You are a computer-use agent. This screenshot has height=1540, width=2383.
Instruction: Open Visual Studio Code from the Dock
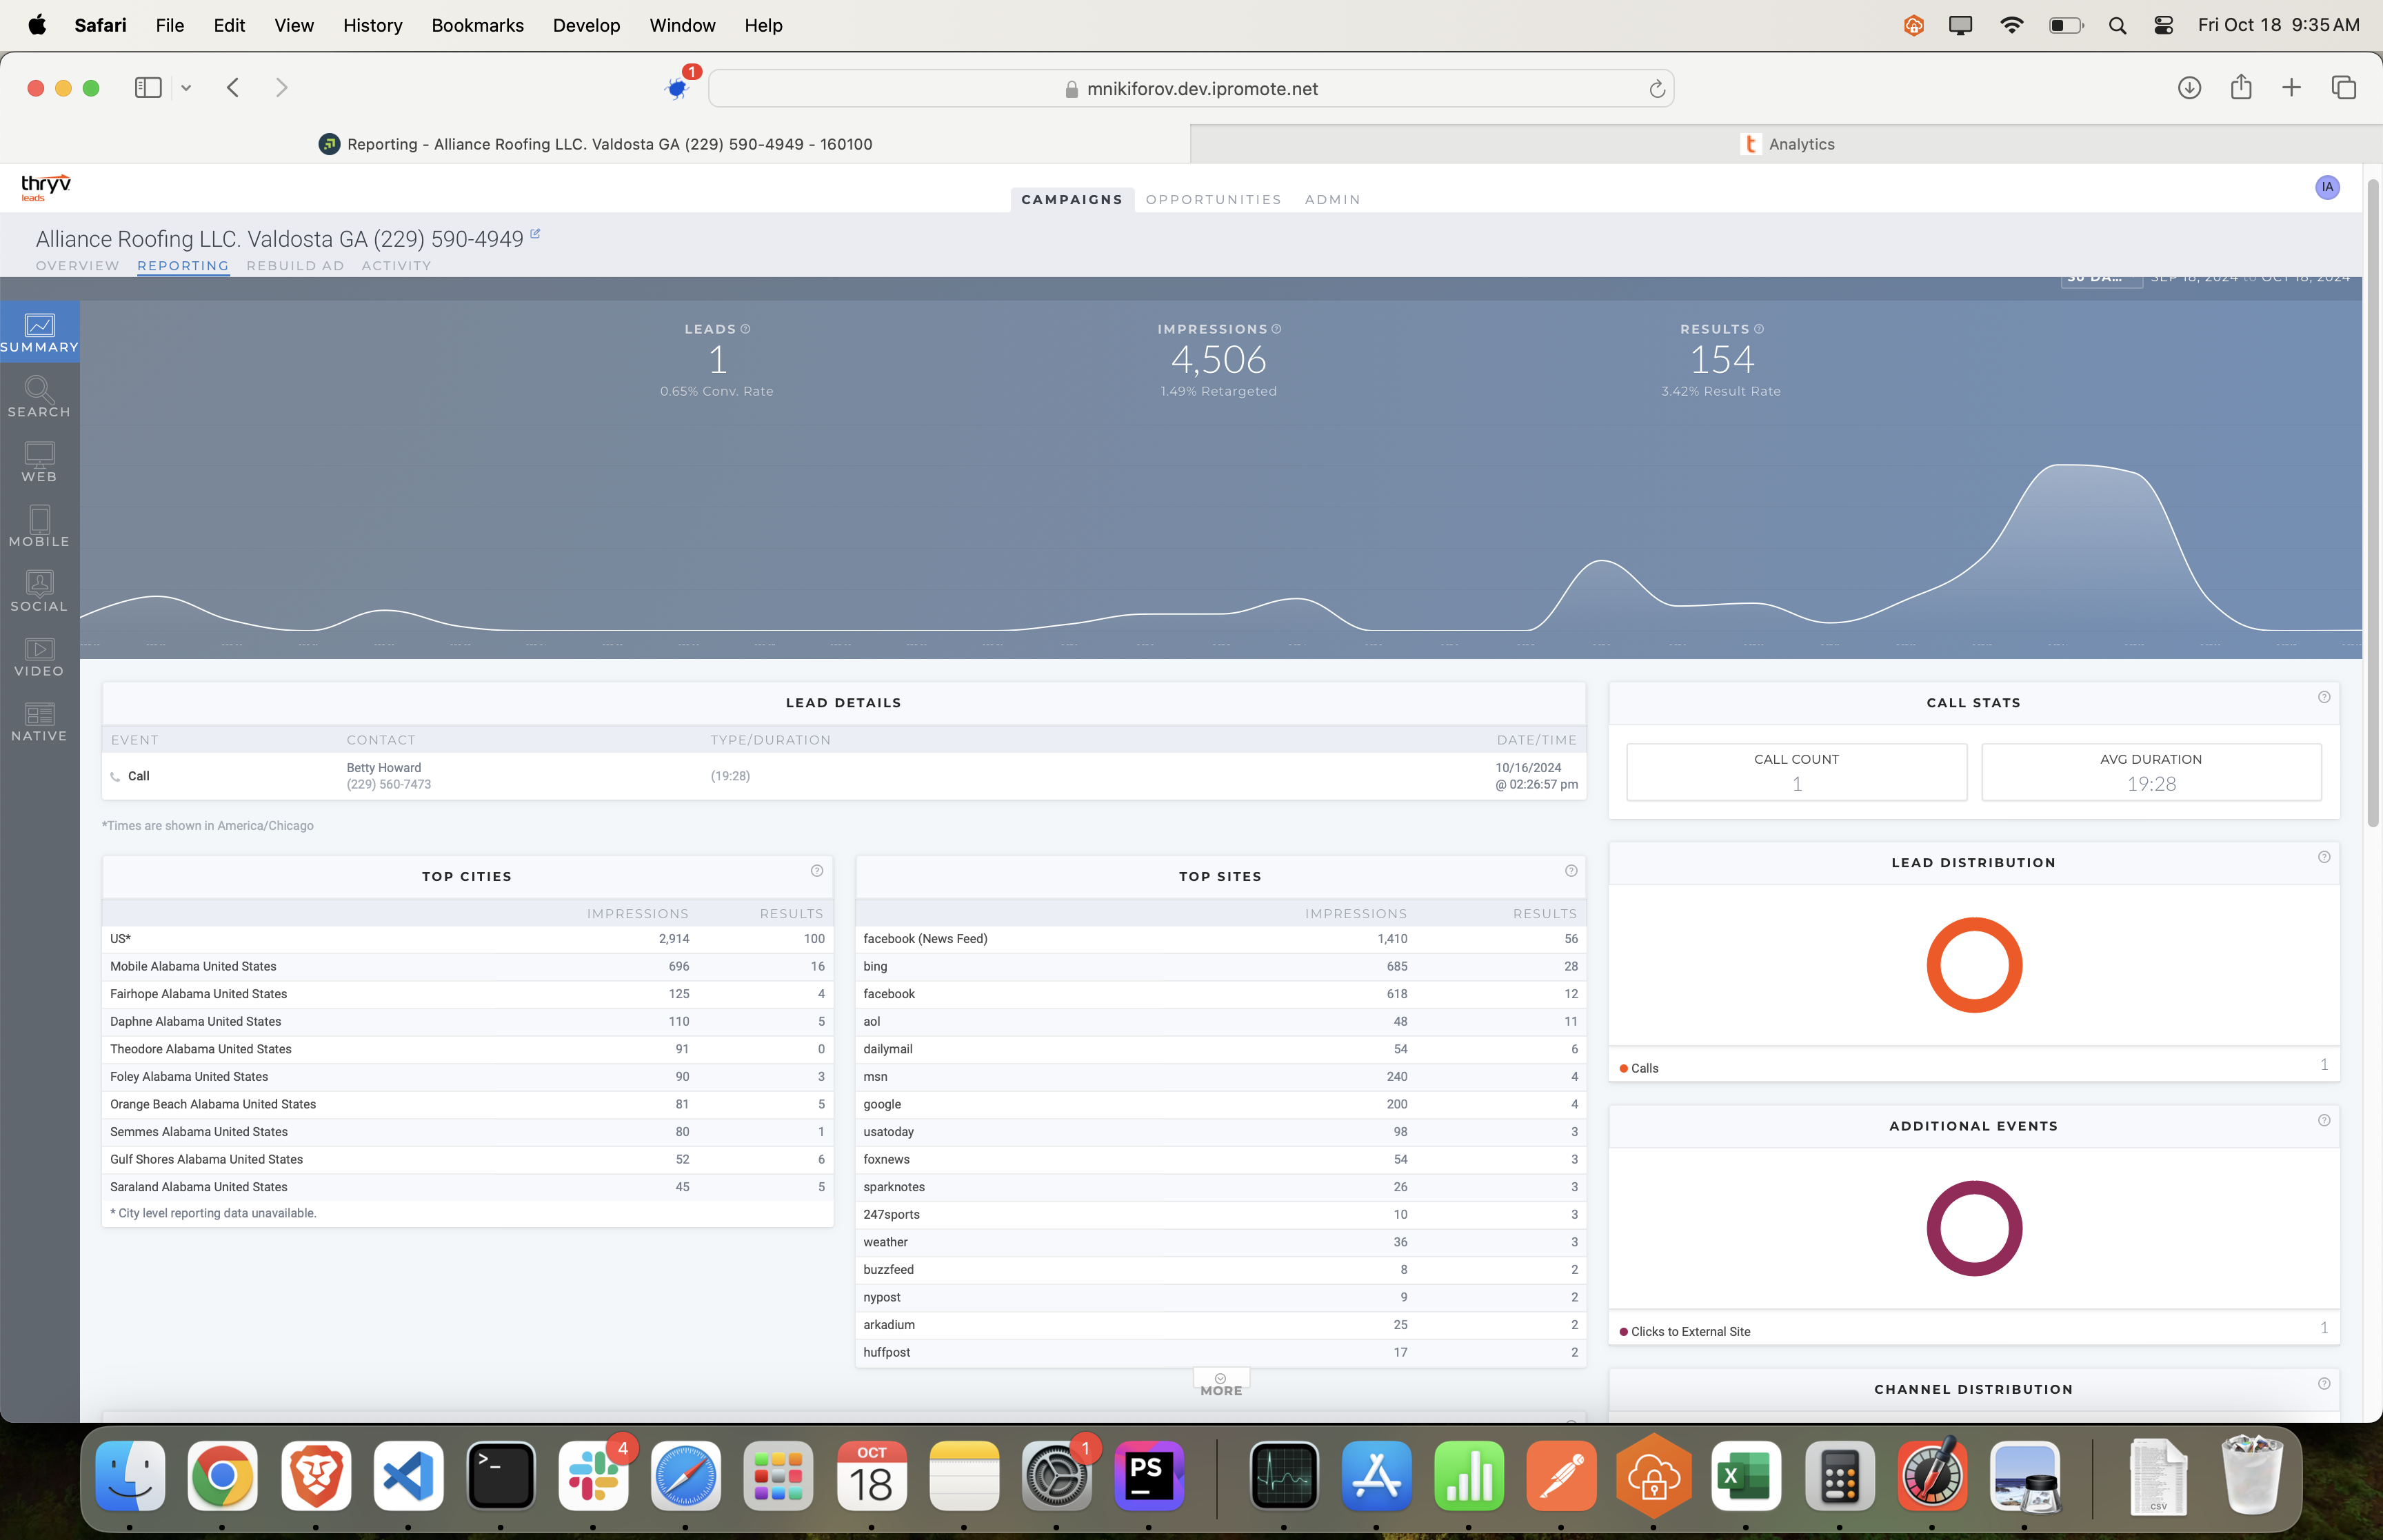[x=408, y=1476]
